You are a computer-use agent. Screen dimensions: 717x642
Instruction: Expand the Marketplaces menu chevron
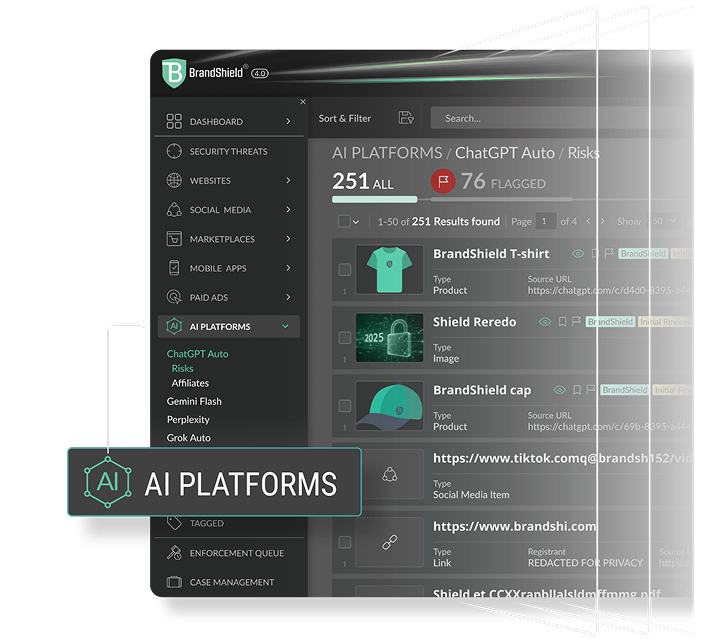coord(288,239)
